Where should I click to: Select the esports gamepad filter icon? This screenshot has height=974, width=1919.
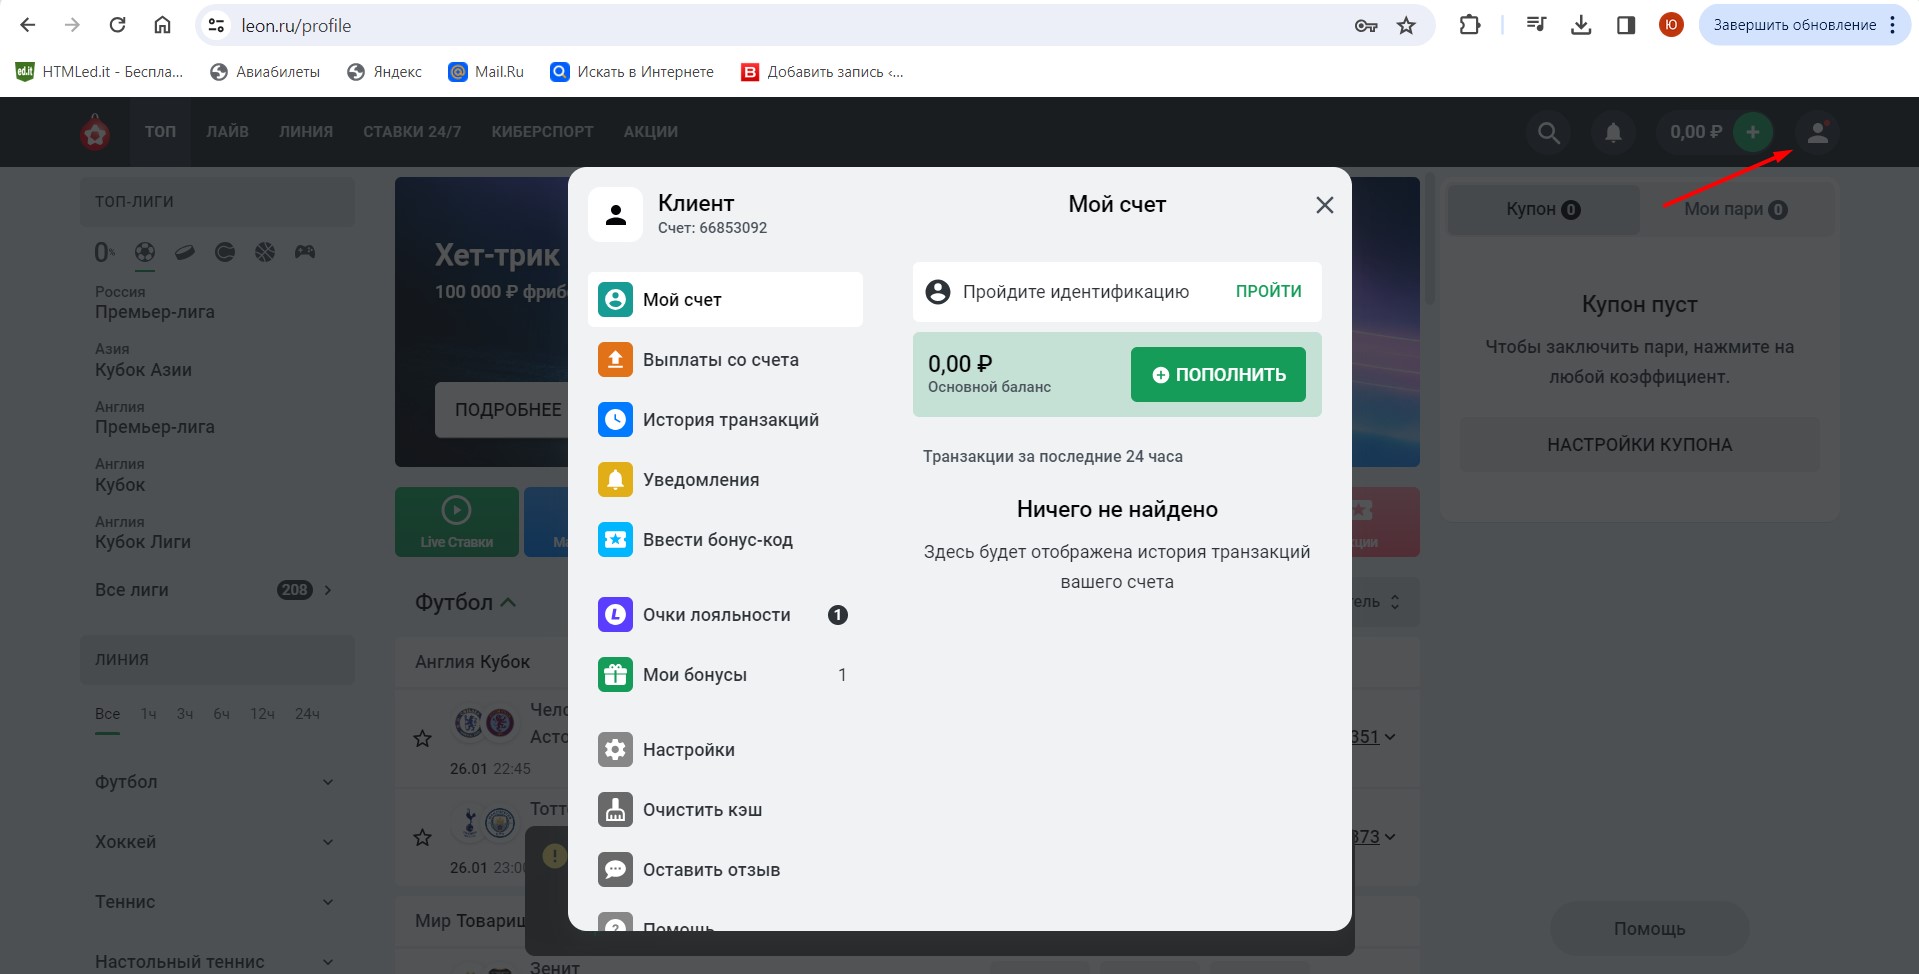tap(305, 252)
